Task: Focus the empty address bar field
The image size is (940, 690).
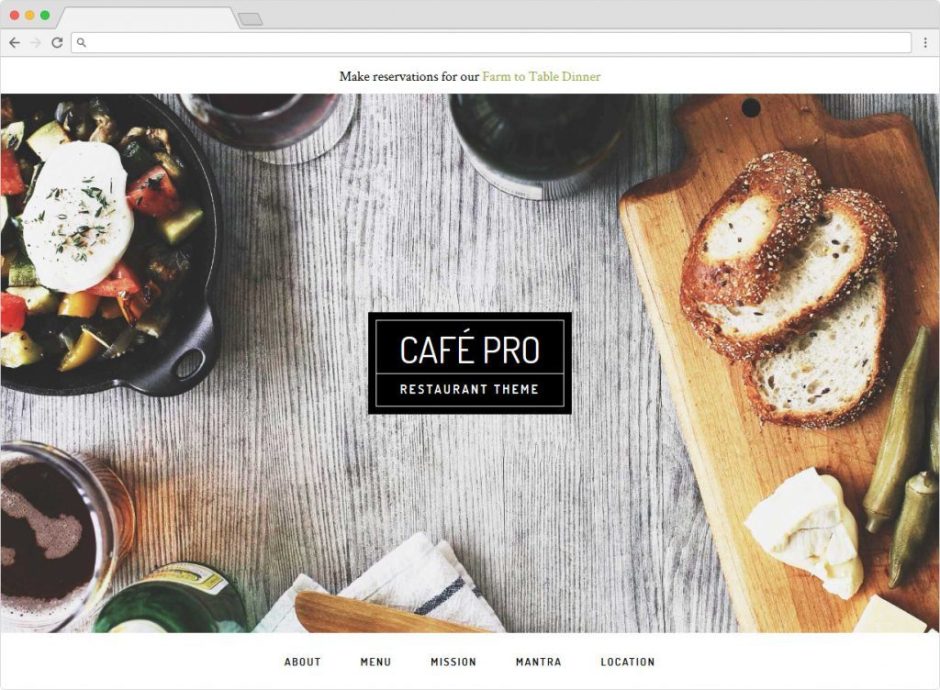Action: tap(492, 43)
